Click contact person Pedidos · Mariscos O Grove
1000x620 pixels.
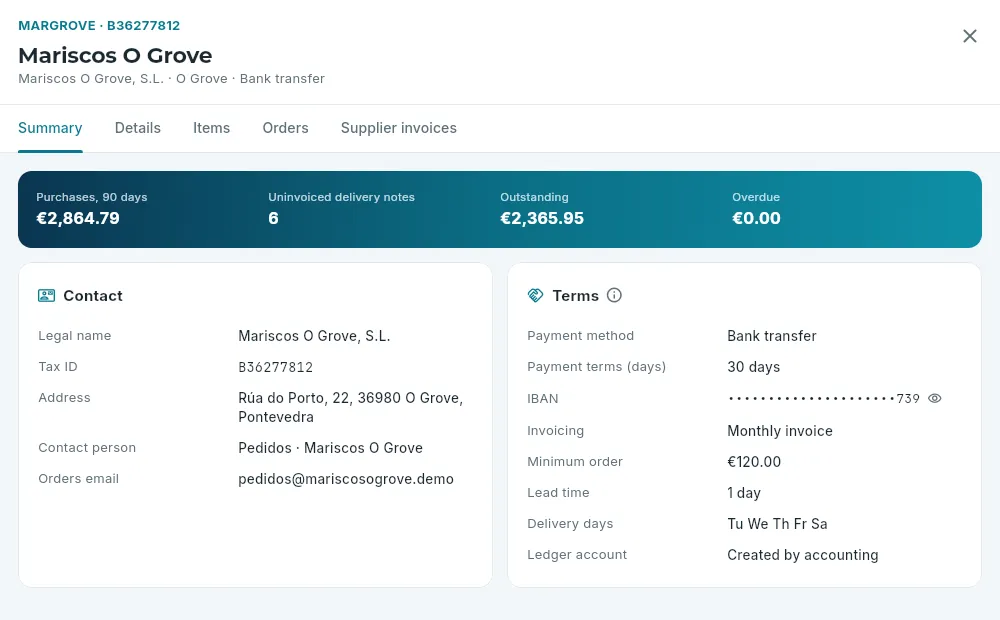tap(330, 448)
